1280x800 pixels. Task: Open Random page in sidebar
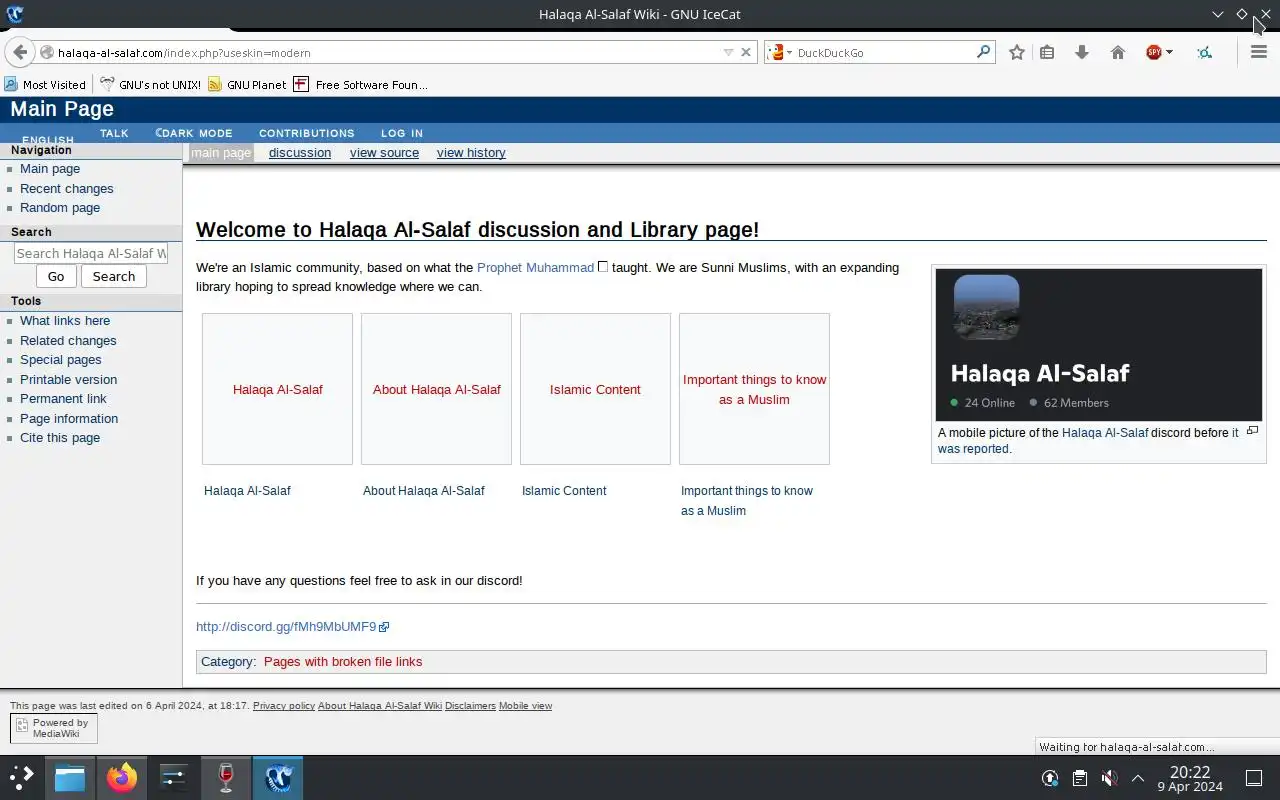click(60, 208)
